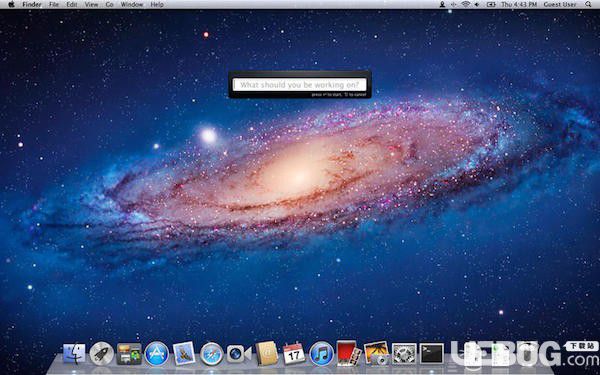The image size is (600, 375).
Task: Click the battery status icon
Action: (491, 4)
